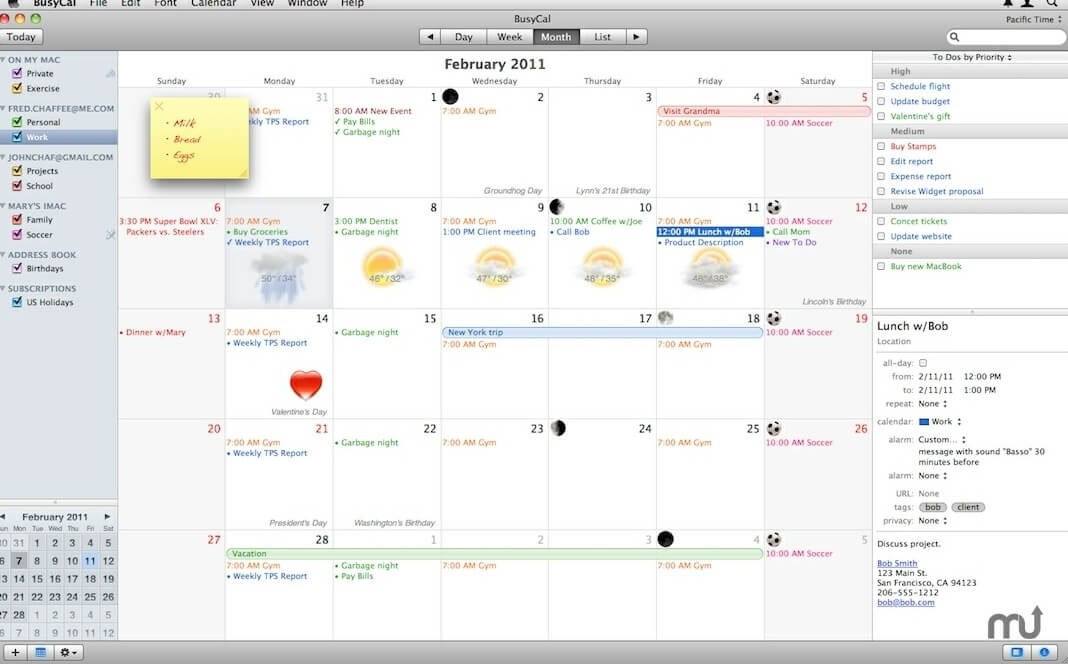Click the blue Work calendar color swatch
This screenshot has height=664, width=1068.
[x=924, y=422]
